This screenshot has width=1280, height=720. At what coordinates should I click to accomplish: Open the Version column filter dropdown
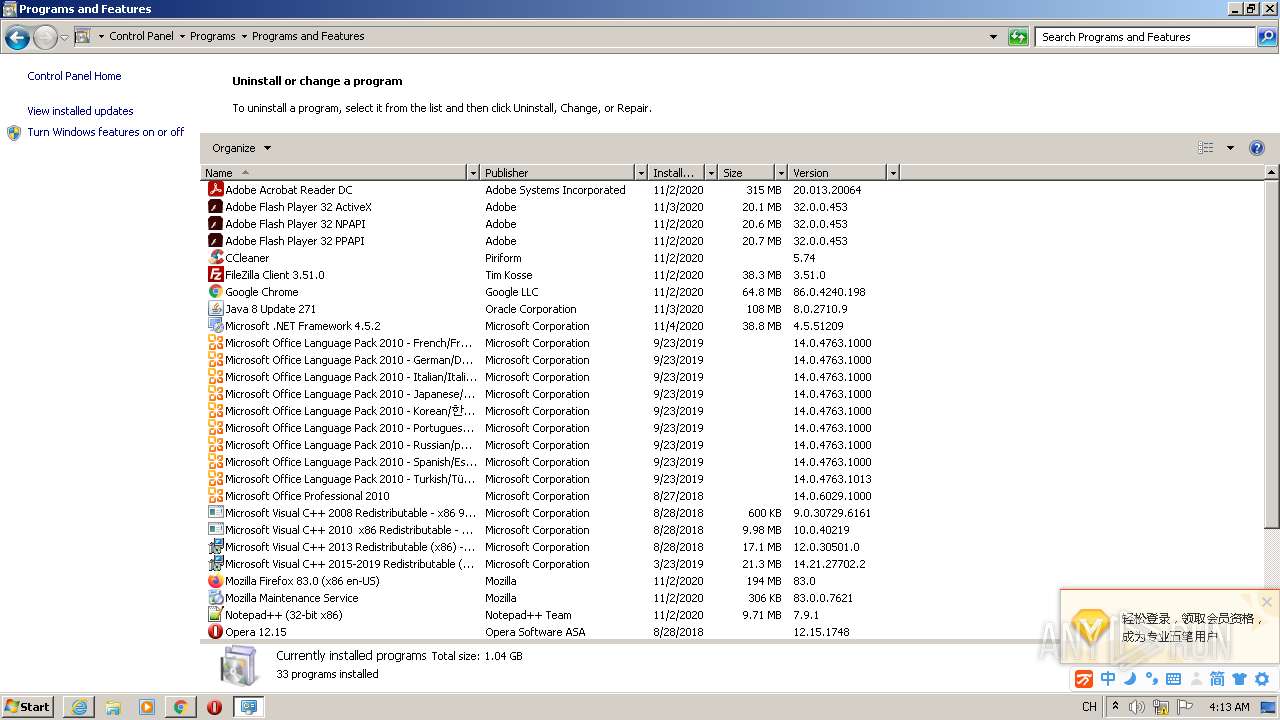[x=893, y=173]
